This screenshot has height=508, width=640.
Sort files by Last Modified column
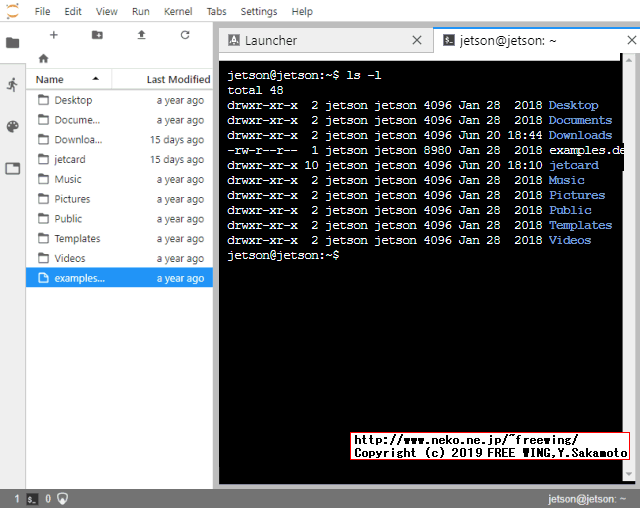click(x=177, y=79)
